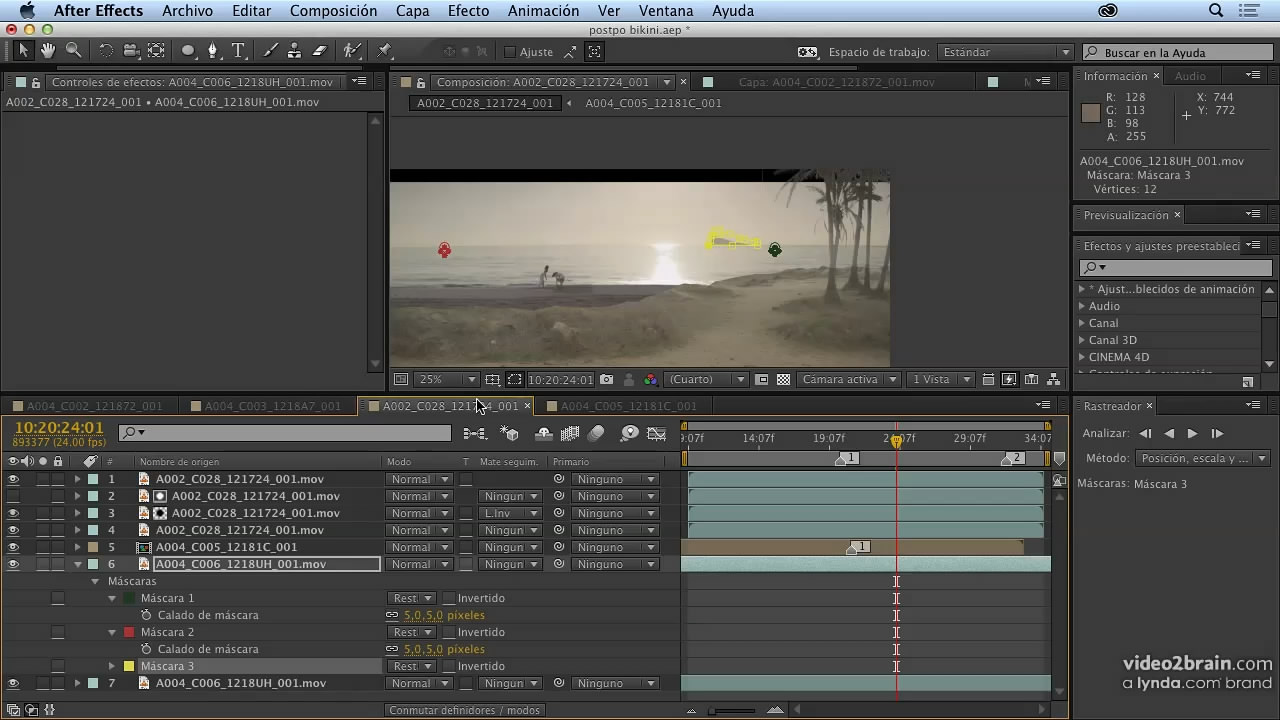Open the composition flowchart icon in viewer
1280x720 pixels.
click(x=1053, y=380)
